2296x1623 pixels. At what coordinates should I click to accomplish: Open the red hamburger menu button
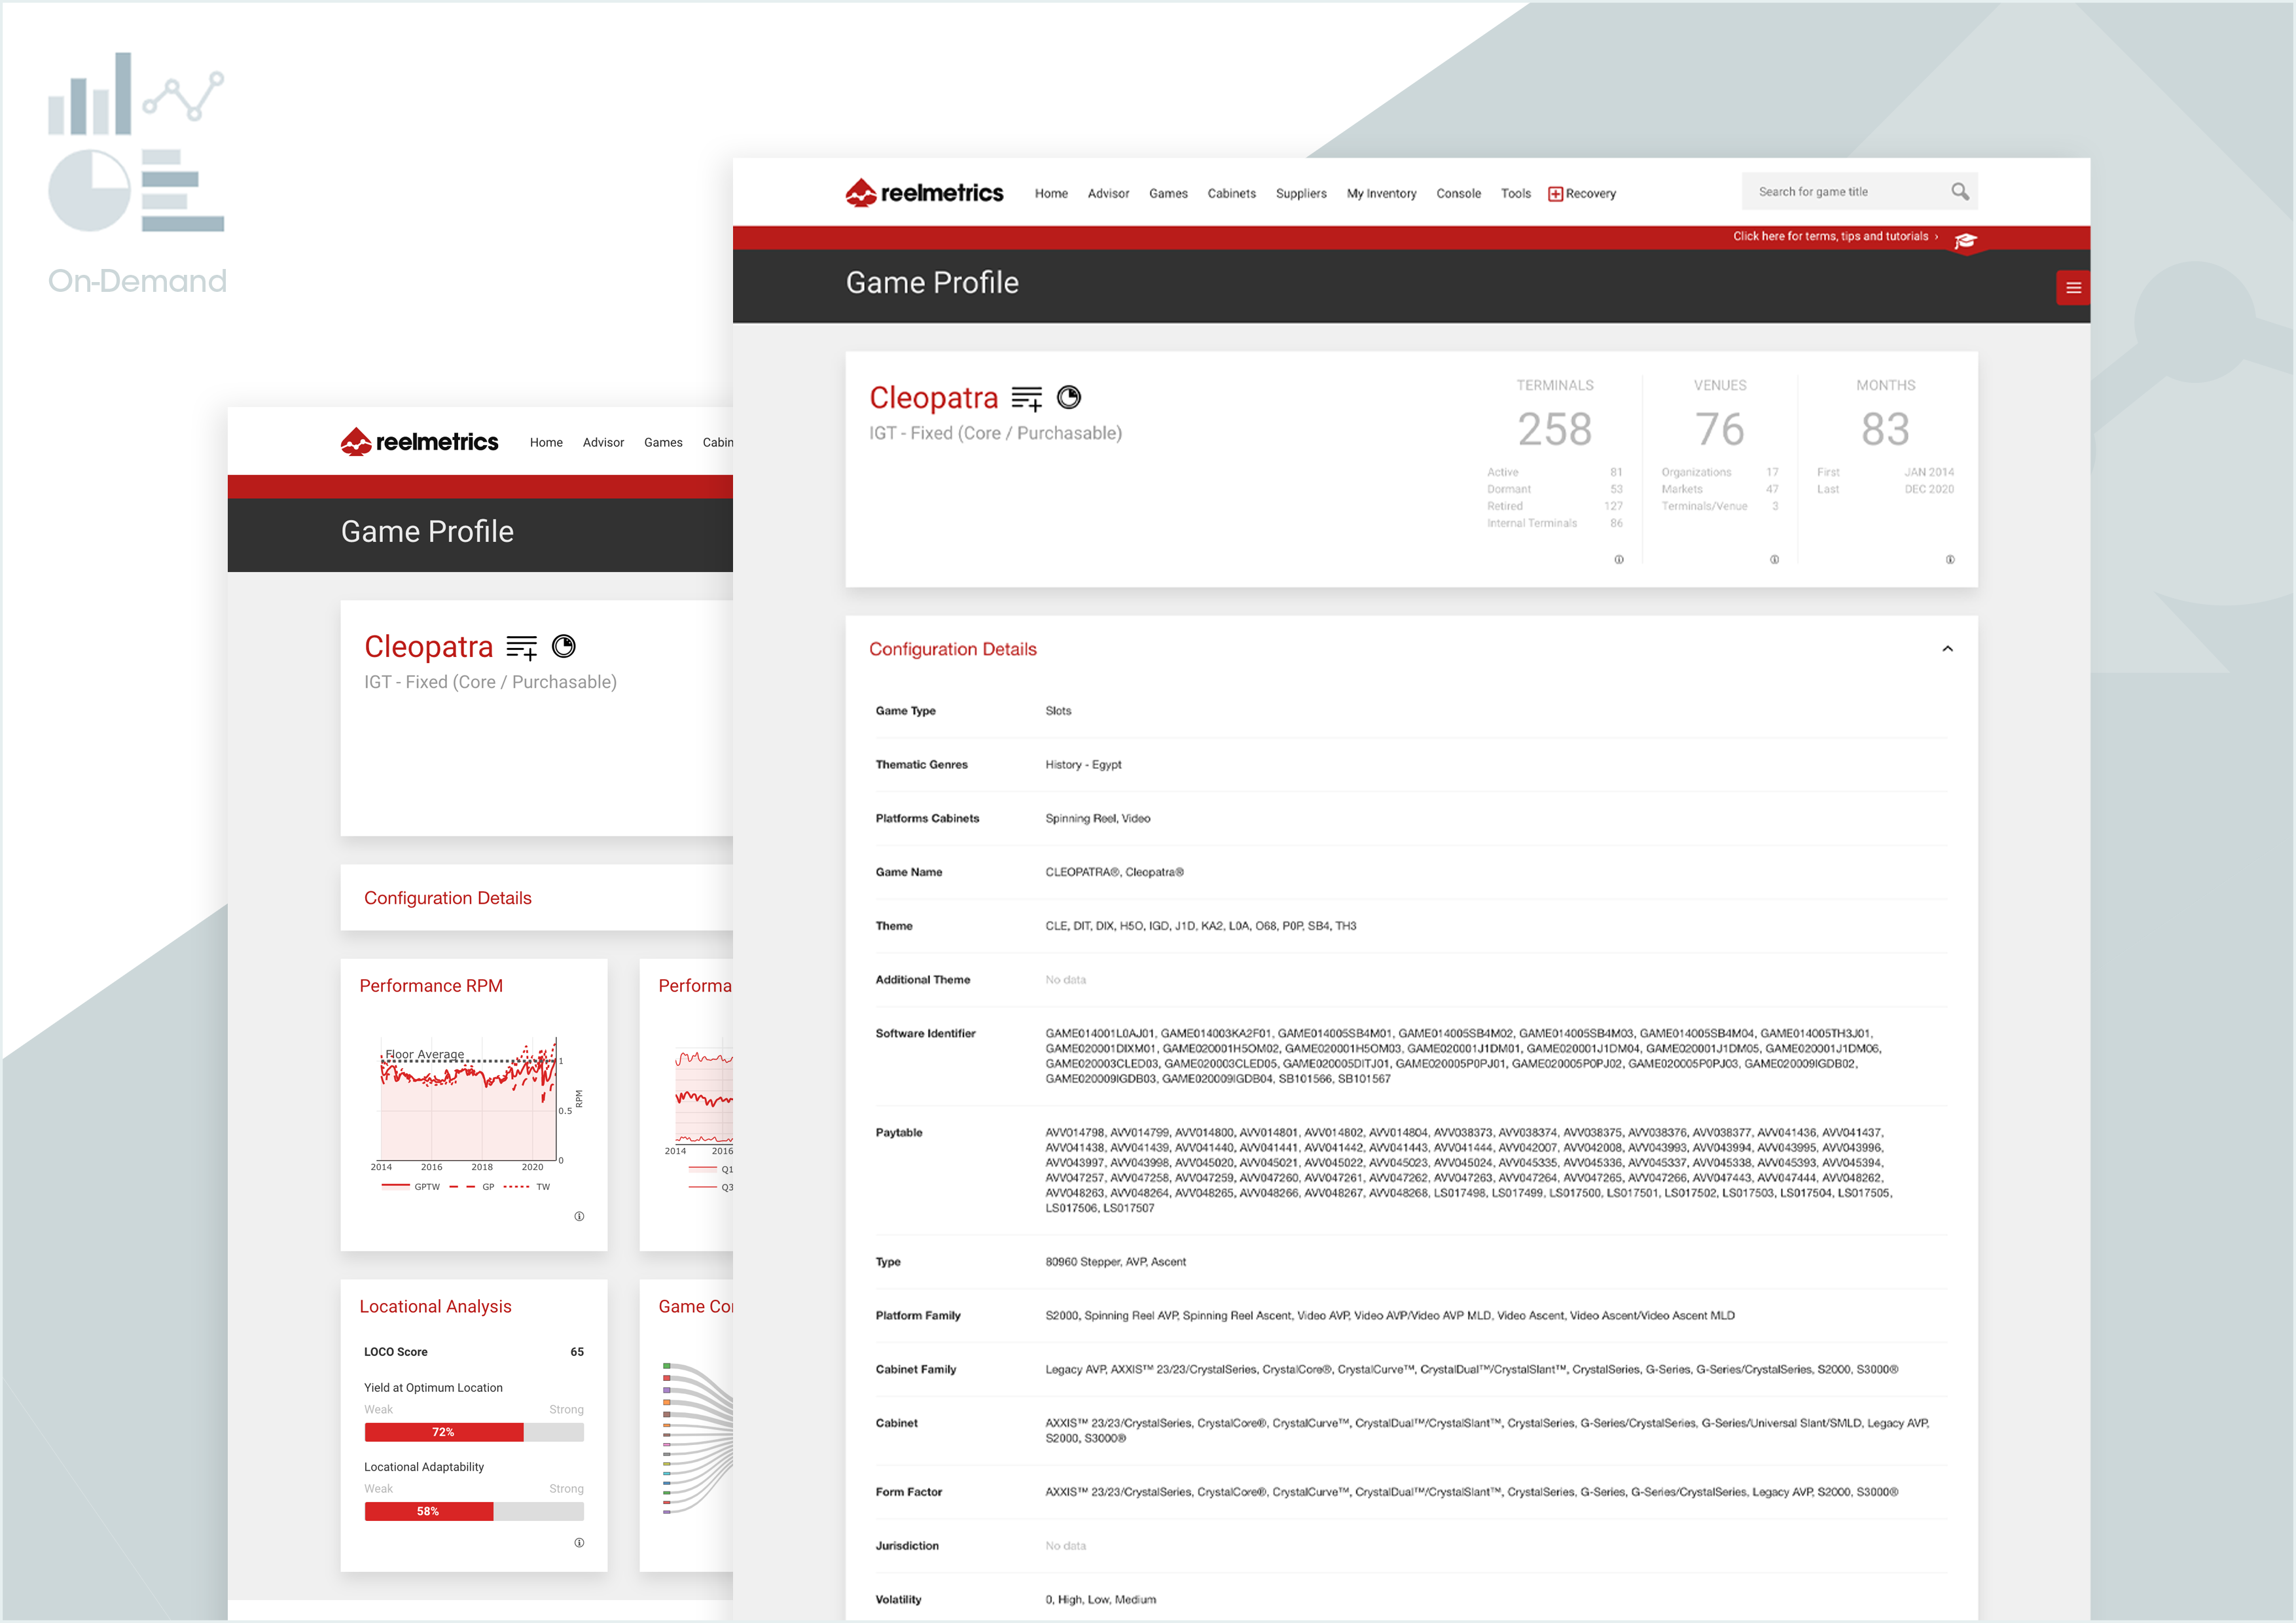tap(2073, 288)
